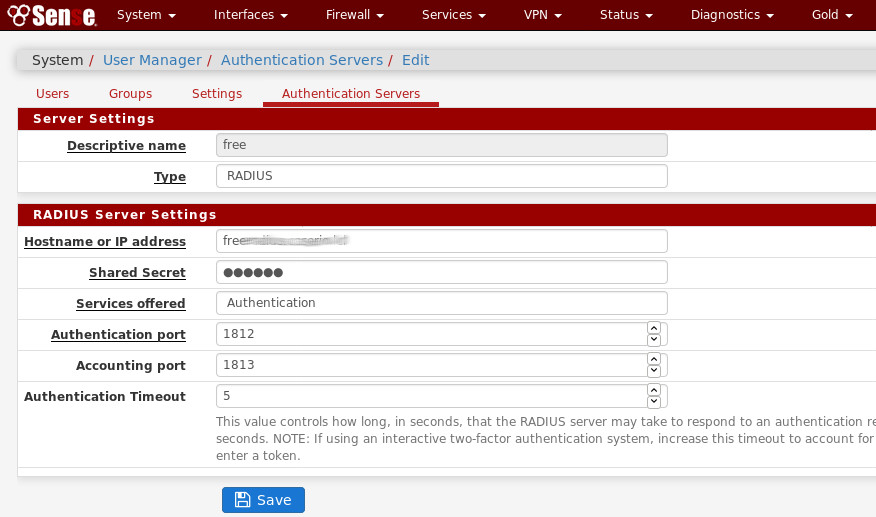The image size is (876, 517).
Task: Select the Services offered field
Action: pos(441,303)
